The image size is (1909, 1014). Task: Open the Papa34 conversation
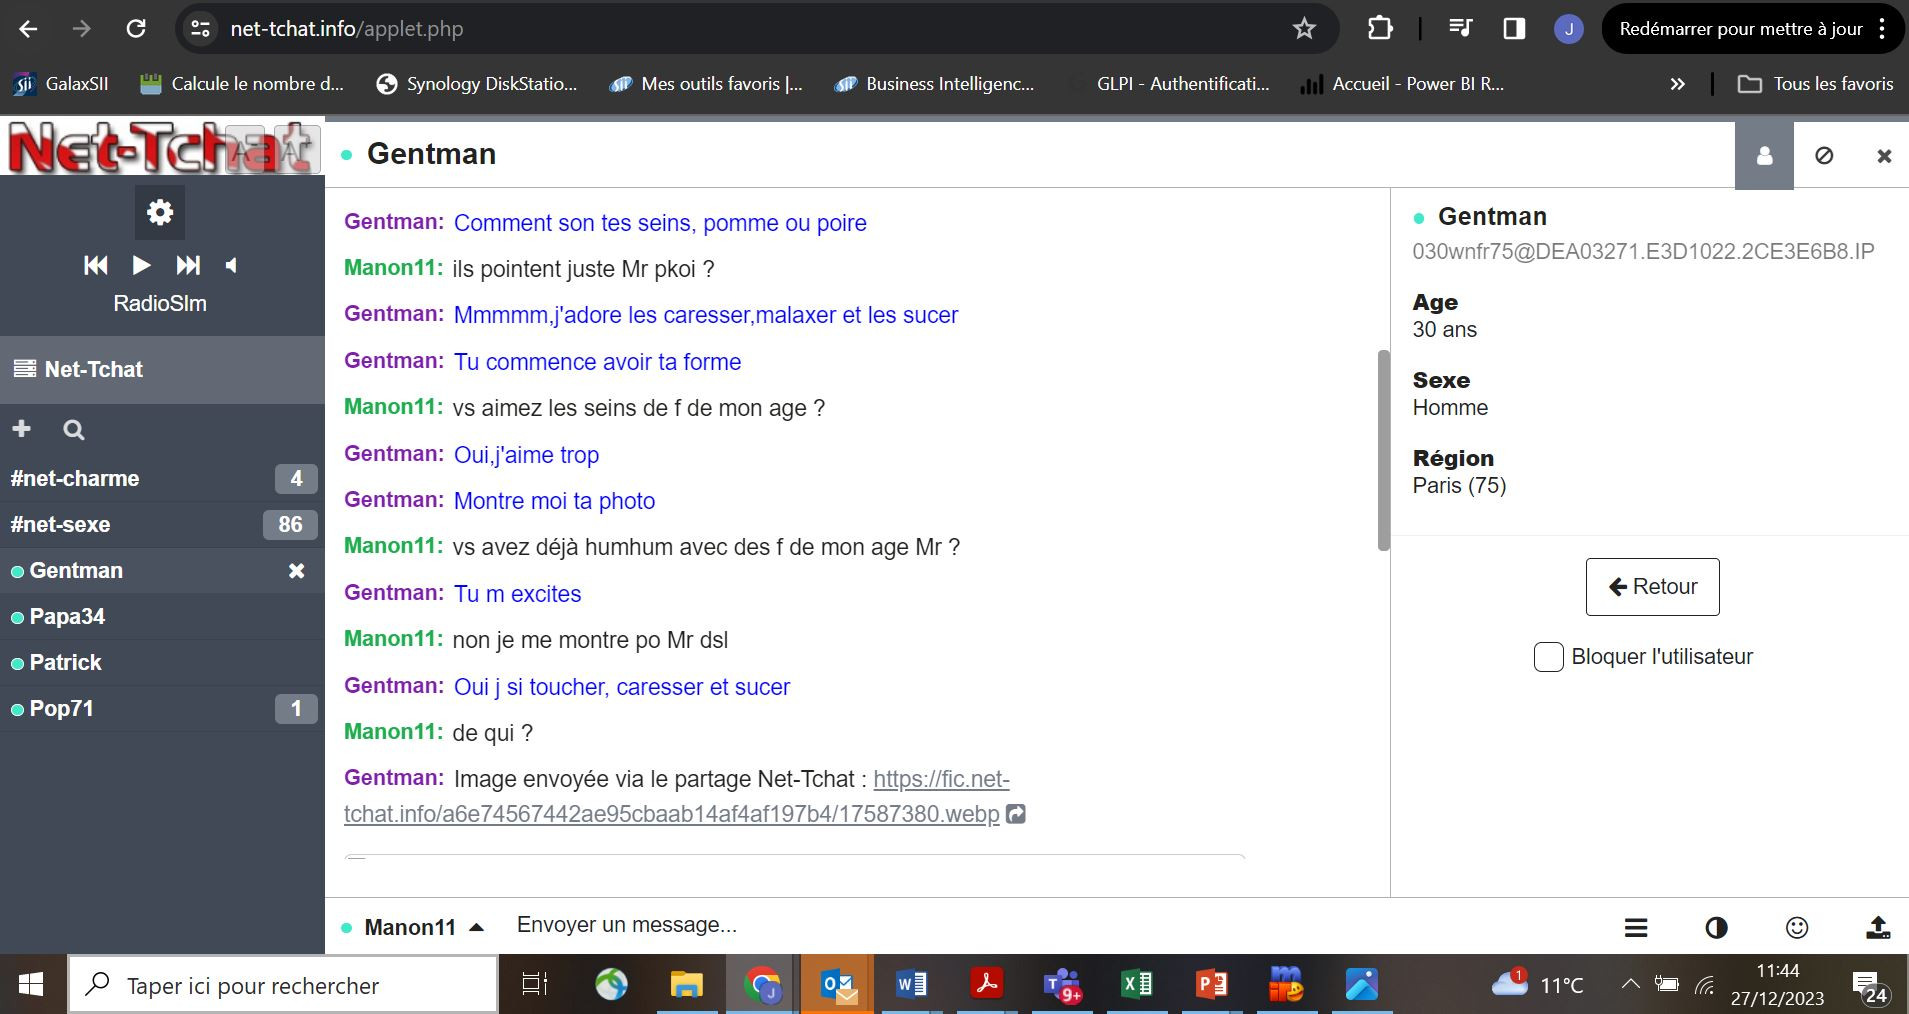point(162,616)
